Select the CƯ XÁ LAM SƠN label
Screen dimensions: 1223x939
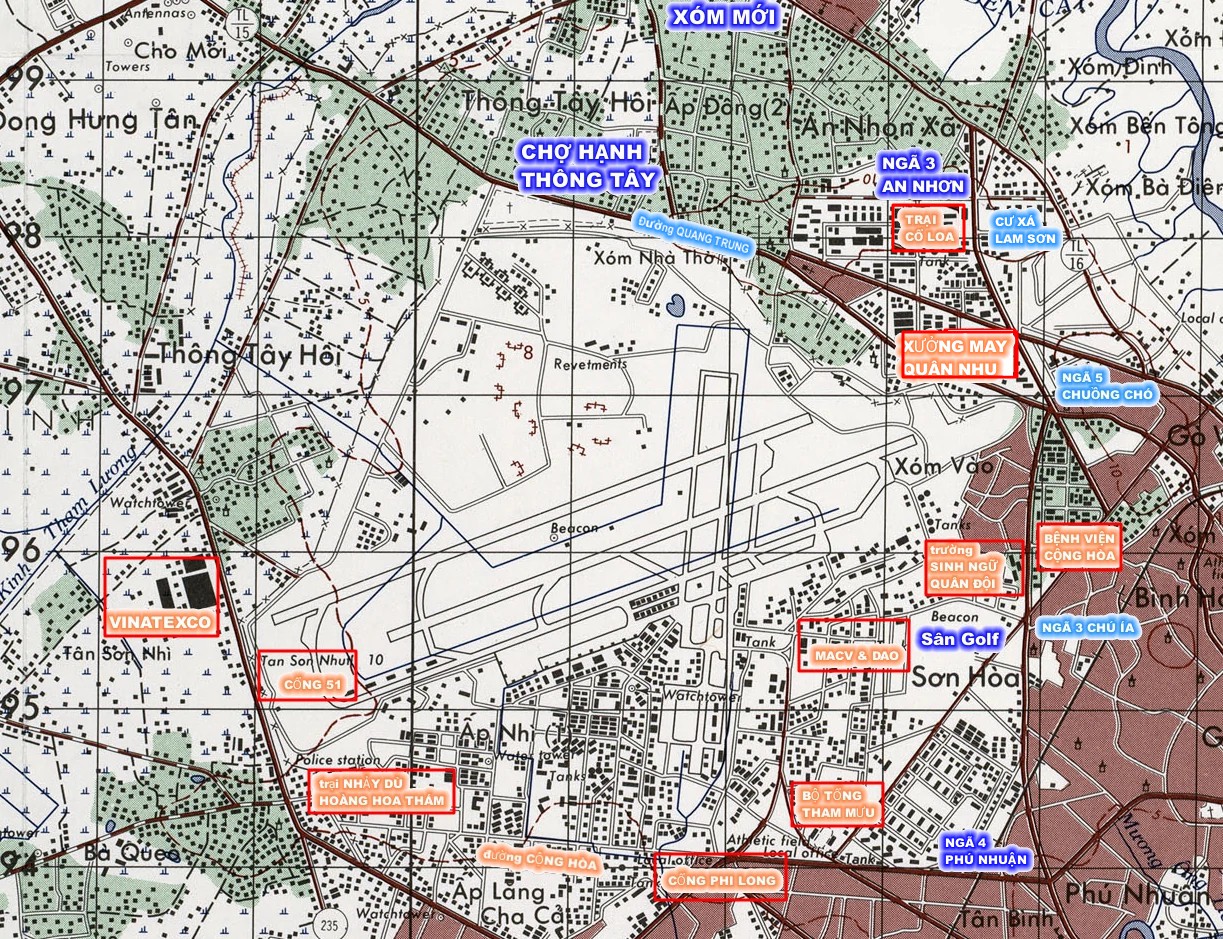(1025, 229)
